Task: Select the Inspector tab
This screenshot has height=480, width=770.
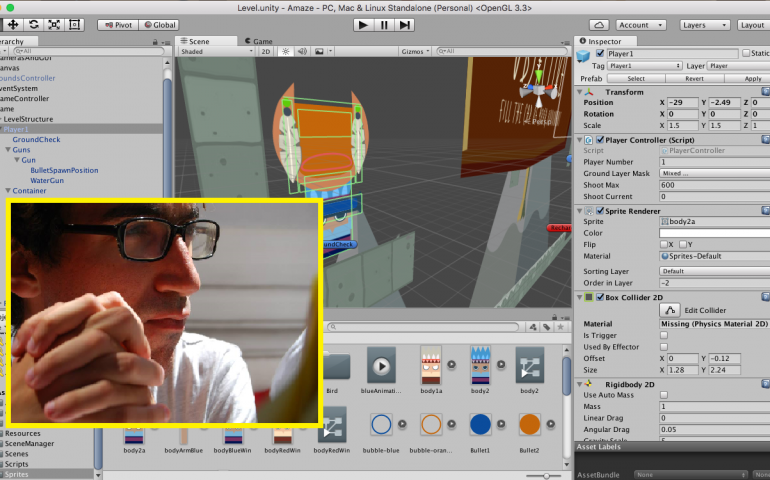Action: 605,41
